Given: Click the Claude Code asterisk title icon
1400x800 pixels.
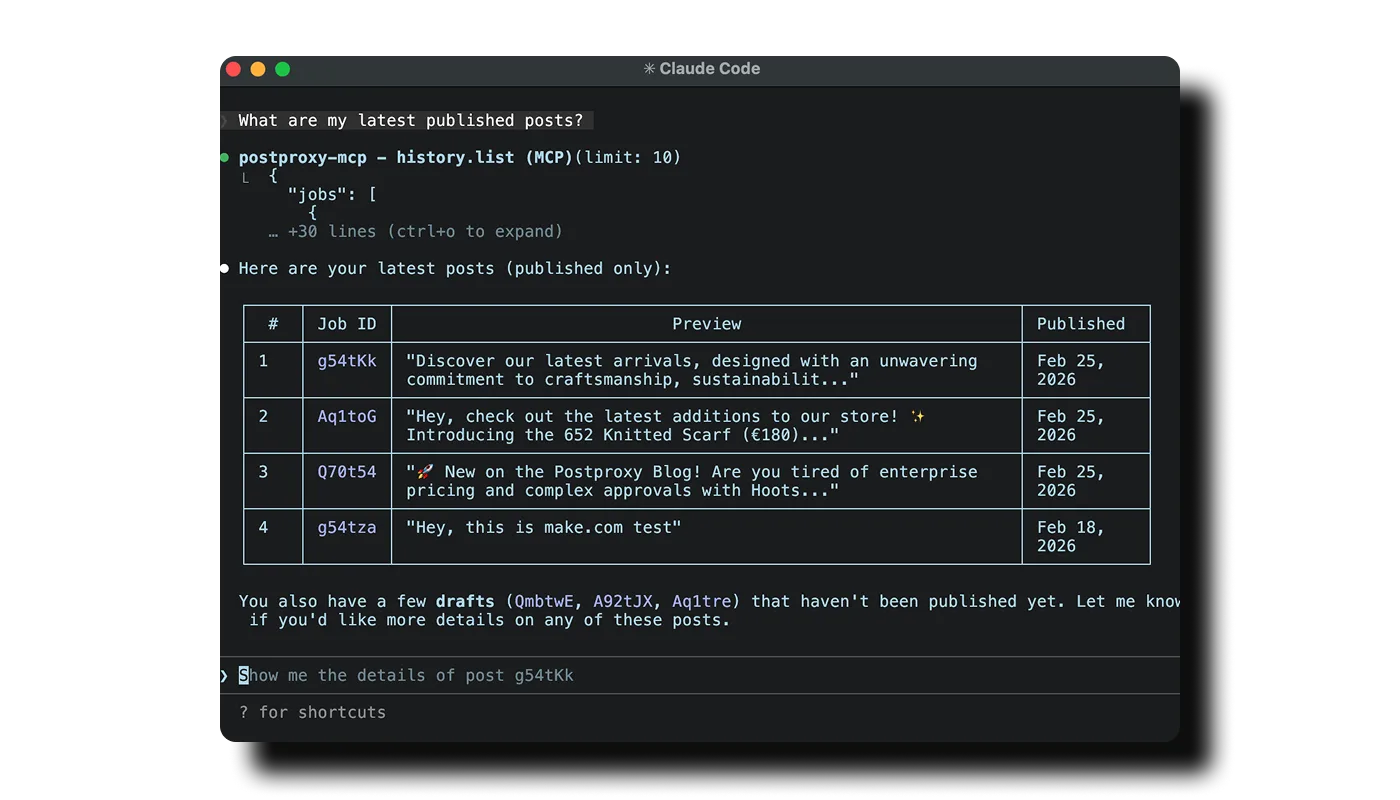Looking at the screenshot, I should click(649, 69).
